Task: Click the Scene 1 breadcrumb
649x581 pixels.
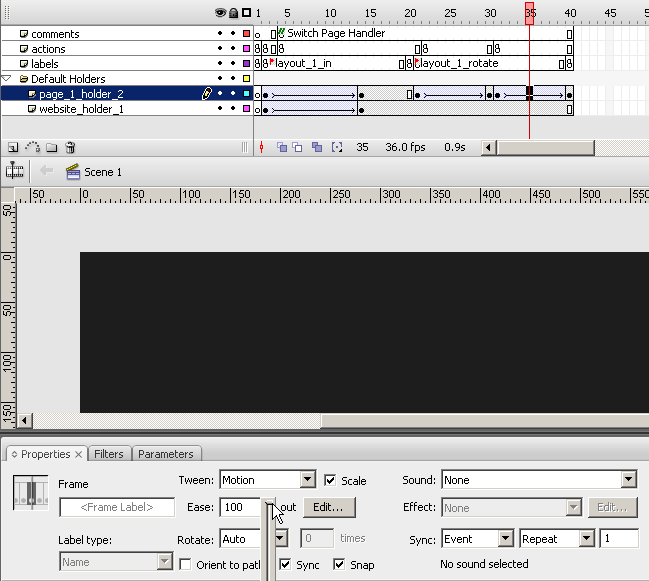Action: point(102,172)
